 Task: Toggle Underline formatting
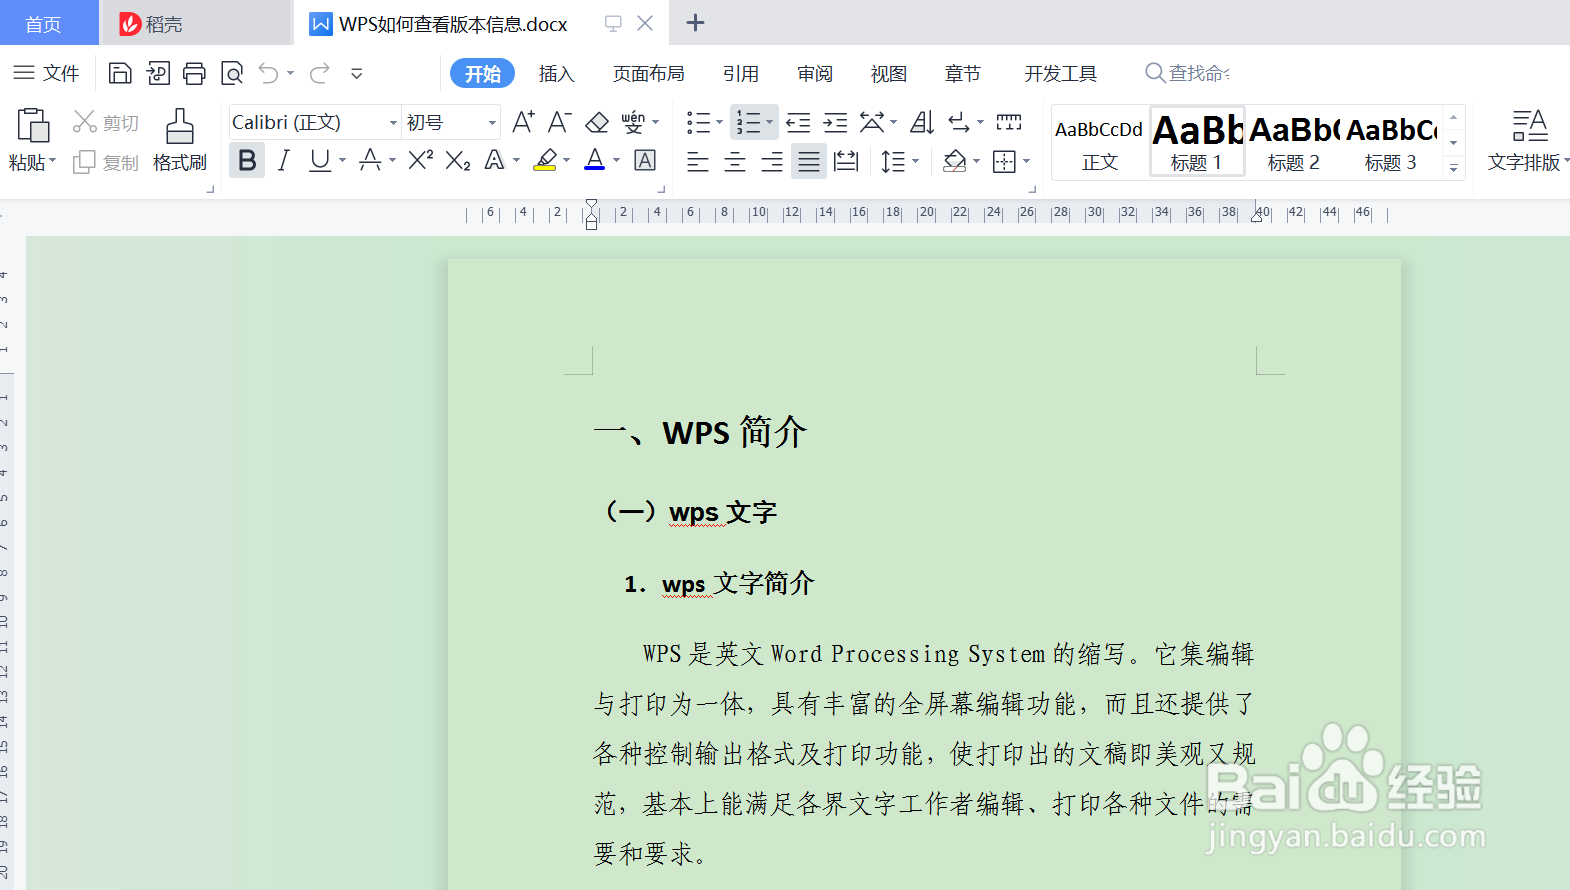(x=320, y=160)
